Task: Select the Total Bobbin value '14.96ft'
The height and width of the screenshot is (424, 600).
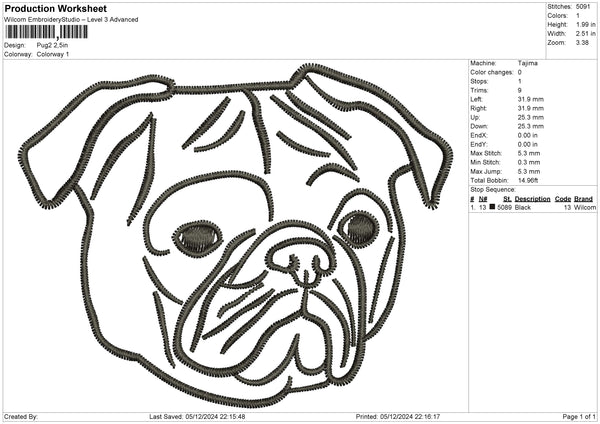Action: [x=528, y=181]
